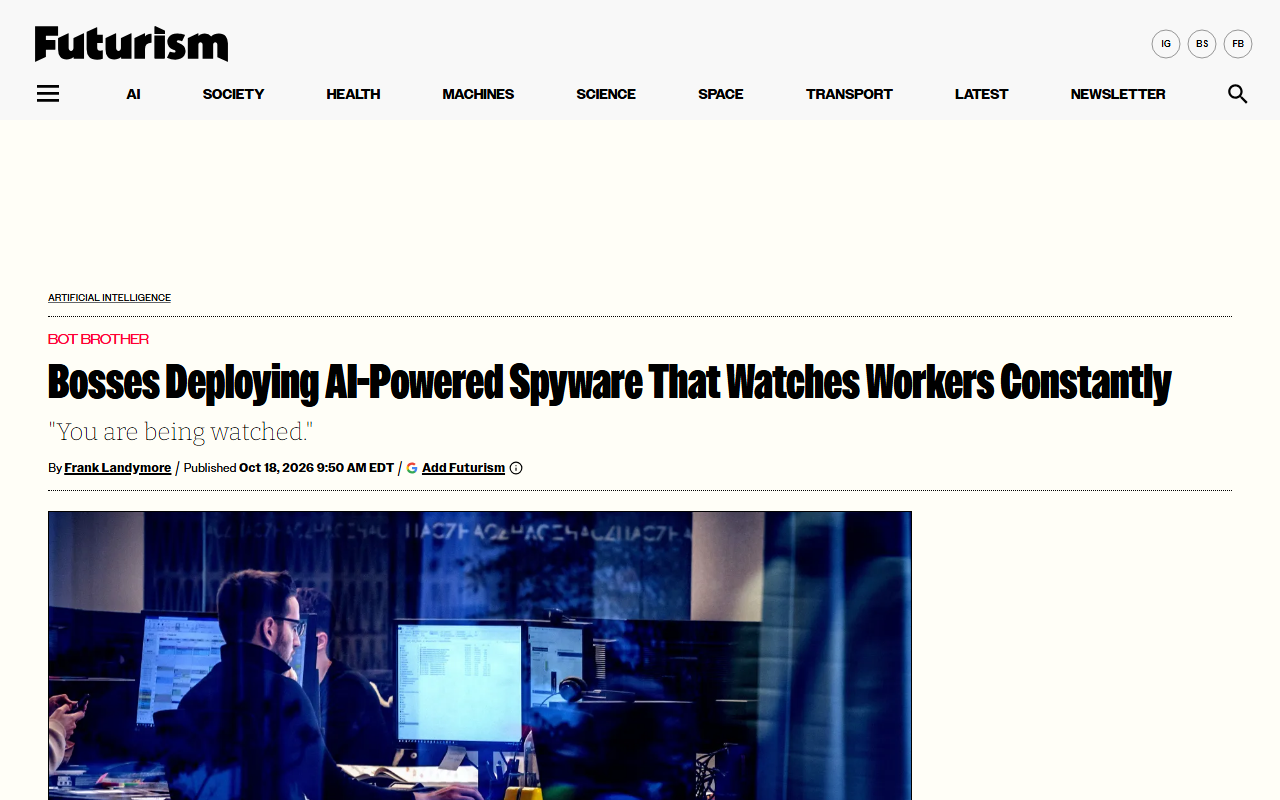The image size is (1280, 800).
Task: Click the Add Futurism link
Action: tap(463, 468)
